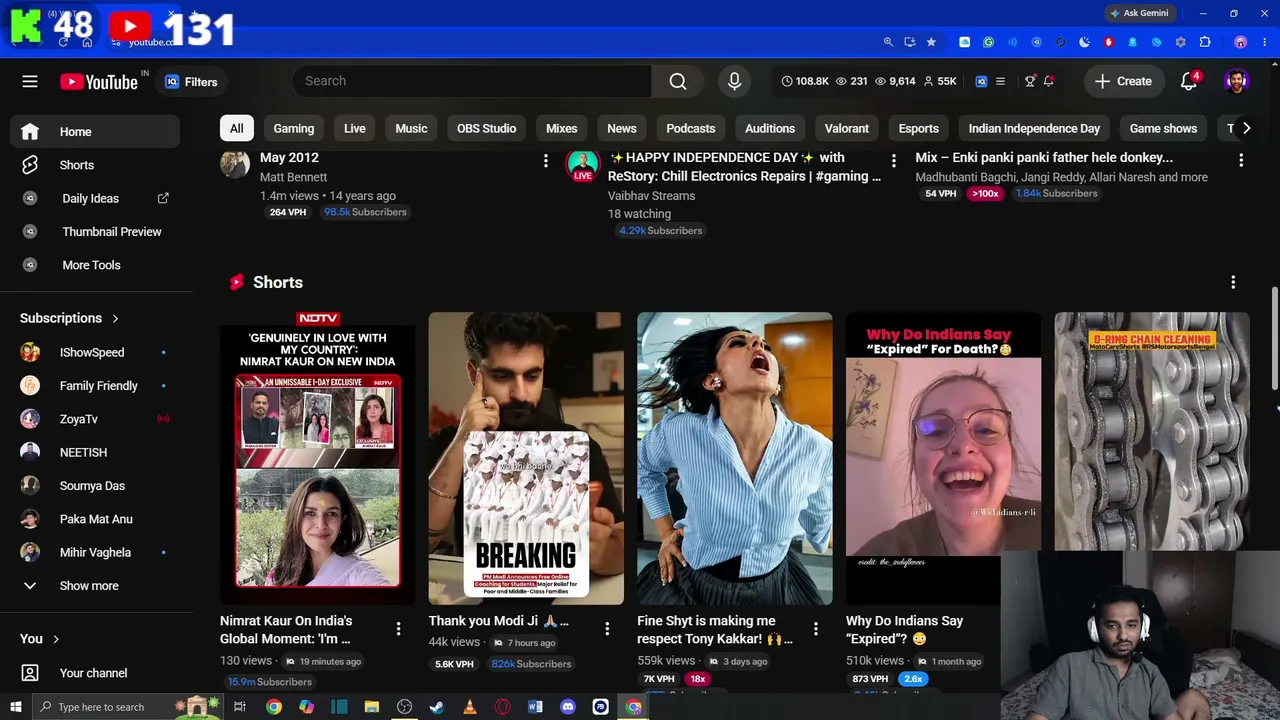Click Ask Gemini in the browser title bar
Viewport: 1280px width, 720px height.
click(1139, 13)
